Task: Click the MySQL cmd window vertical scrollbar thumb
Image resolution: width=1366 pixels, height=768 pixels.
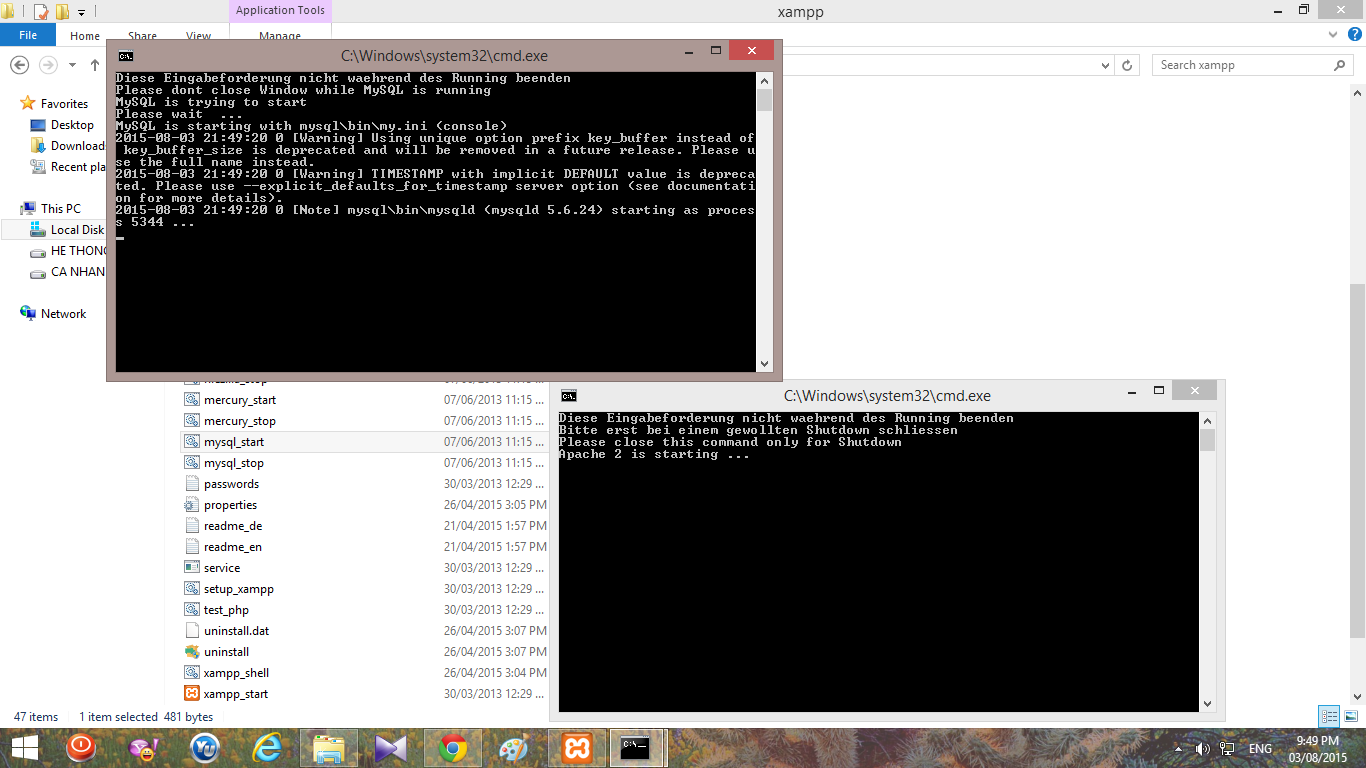Action: click(x=765, y=100)
